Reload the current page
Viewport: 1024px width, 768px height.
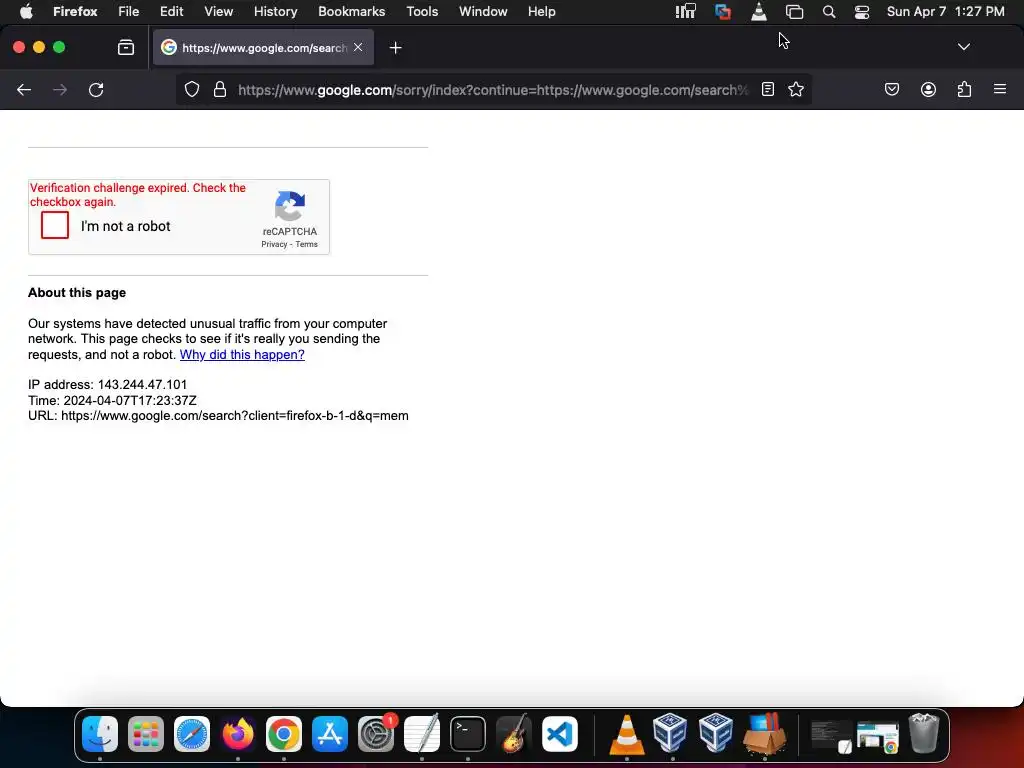(x=96, y=89)
